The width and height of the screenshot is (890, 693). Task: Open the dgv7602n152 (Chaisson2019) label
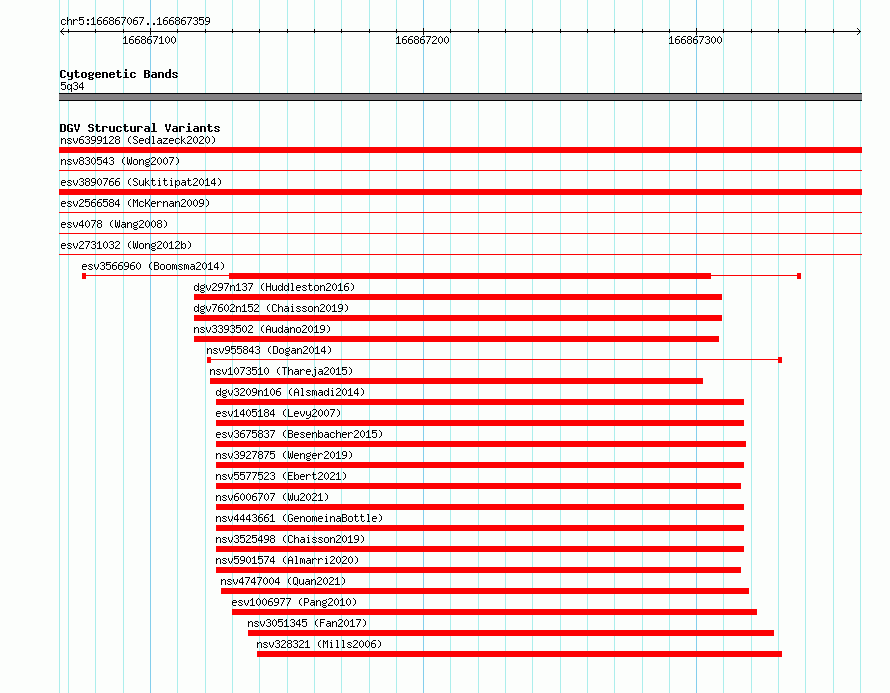click(x=271, y=308)
